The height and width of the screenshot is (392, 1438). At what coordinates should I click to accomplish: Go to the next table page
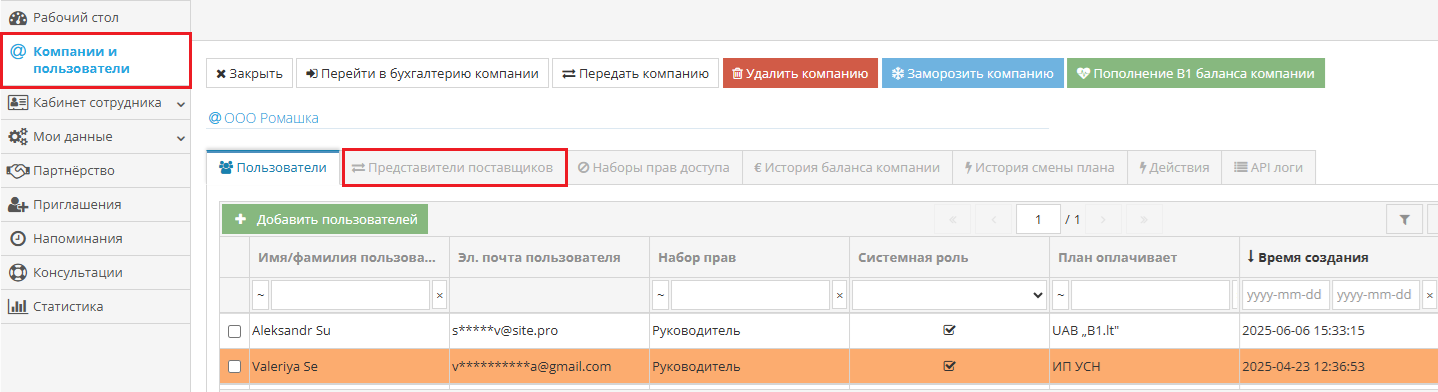point(1103,219)
